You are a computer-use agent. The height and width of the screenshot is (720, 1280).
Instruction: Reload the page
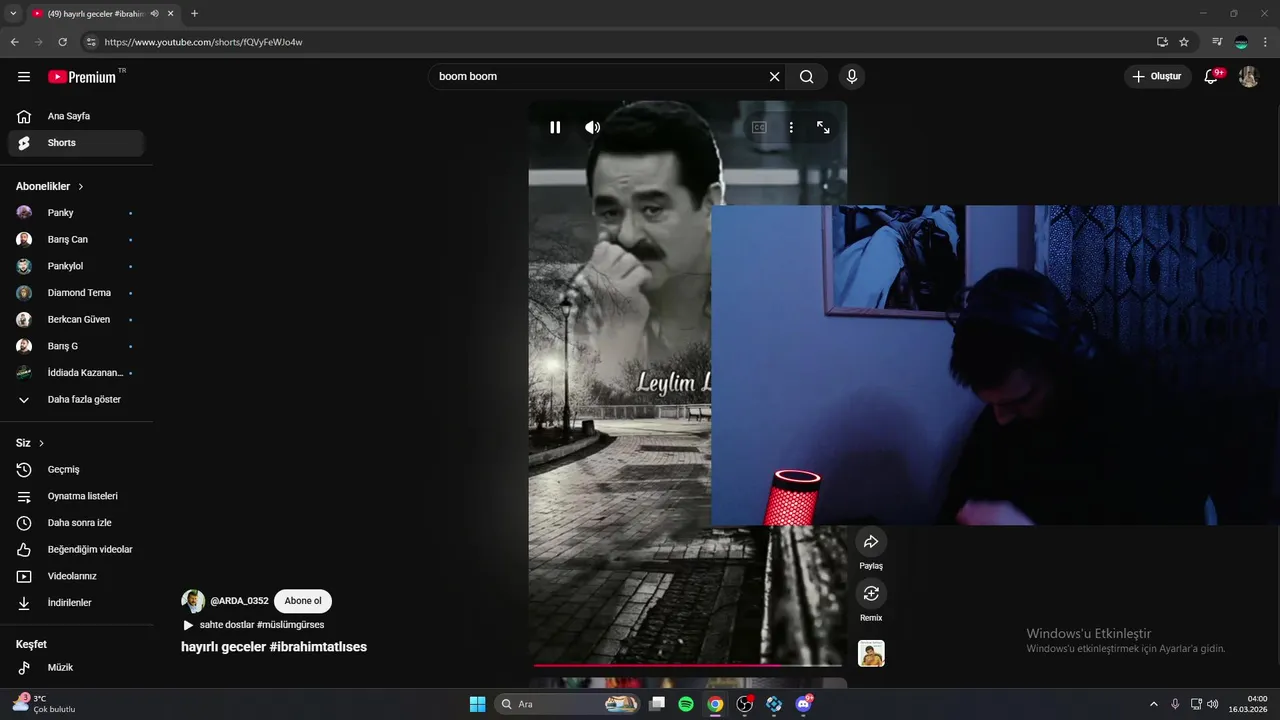(x=62, y=42)
